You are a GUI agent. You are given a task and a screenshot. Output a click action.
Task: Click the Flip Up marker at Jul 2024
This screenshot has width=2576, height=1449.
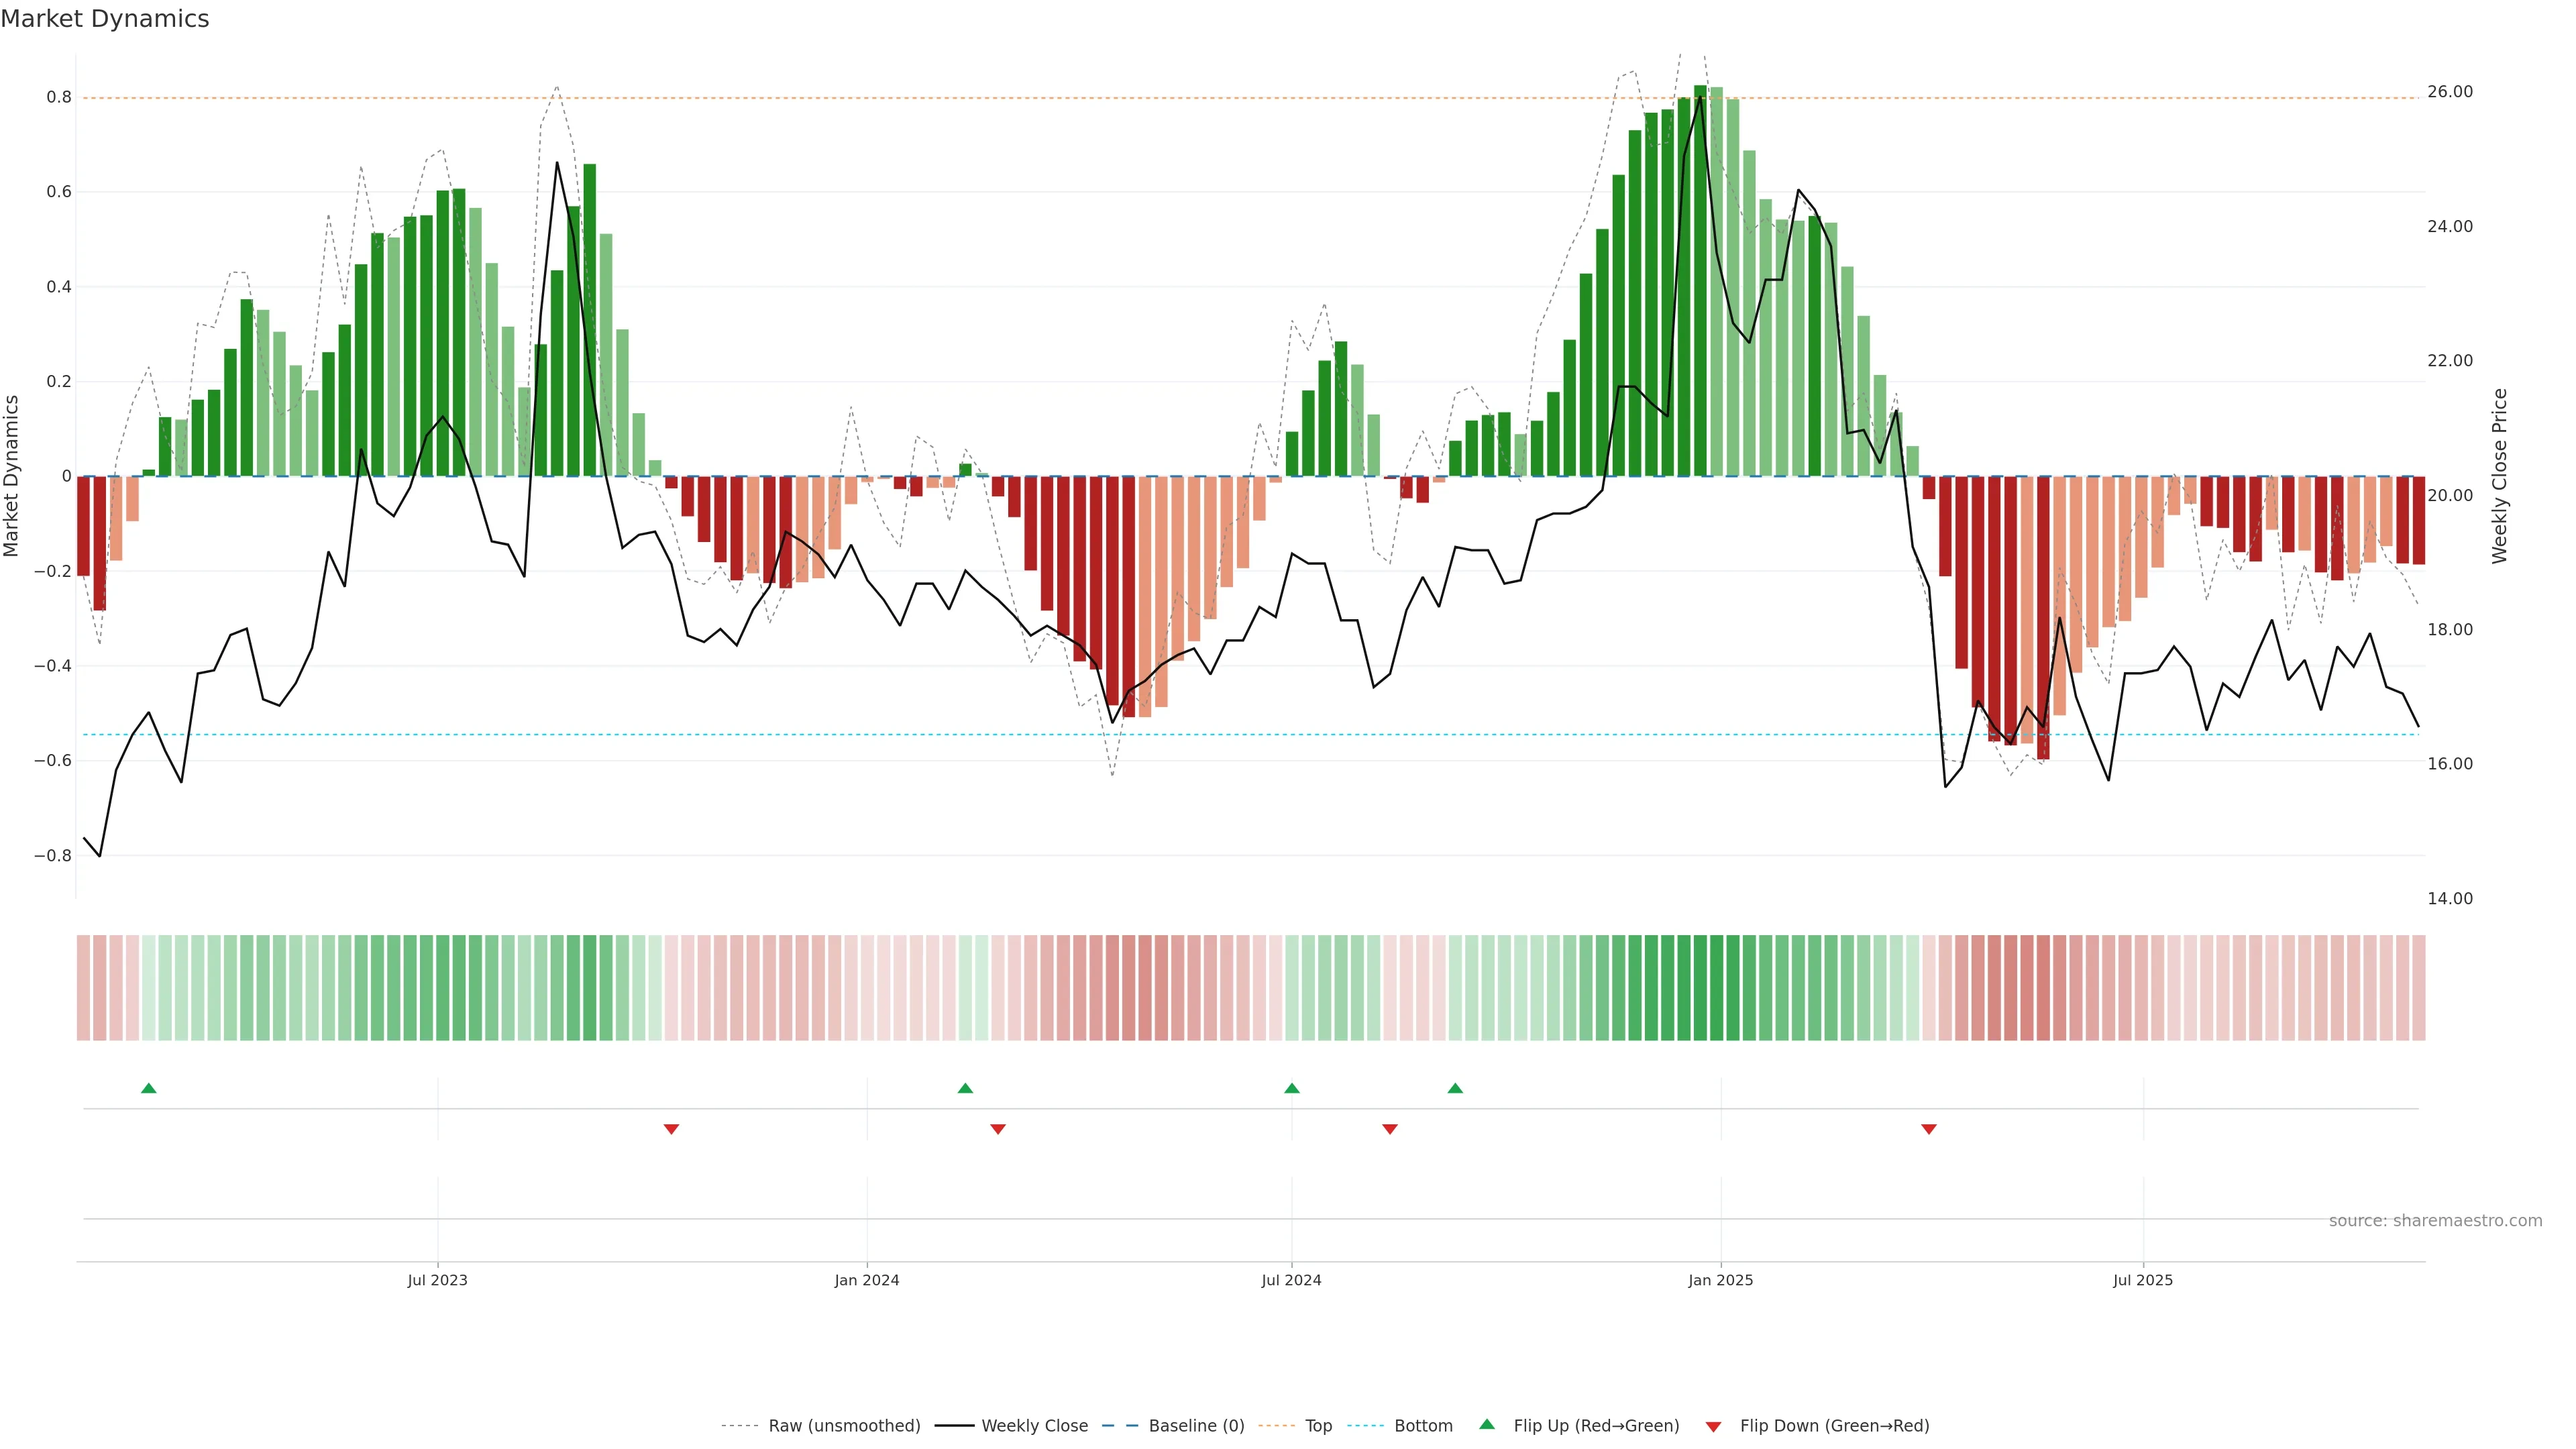pyautogui.click(x=1292, y=1088)
